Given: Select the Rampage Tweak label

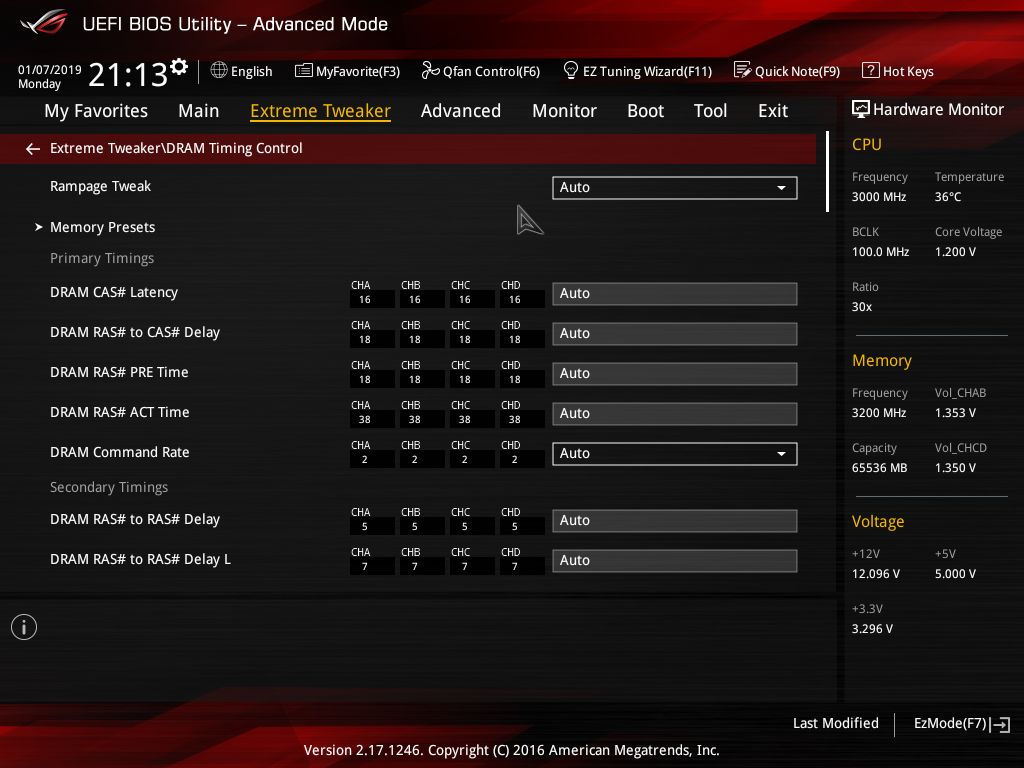Looking at the screenshot, I should point(100,186).
